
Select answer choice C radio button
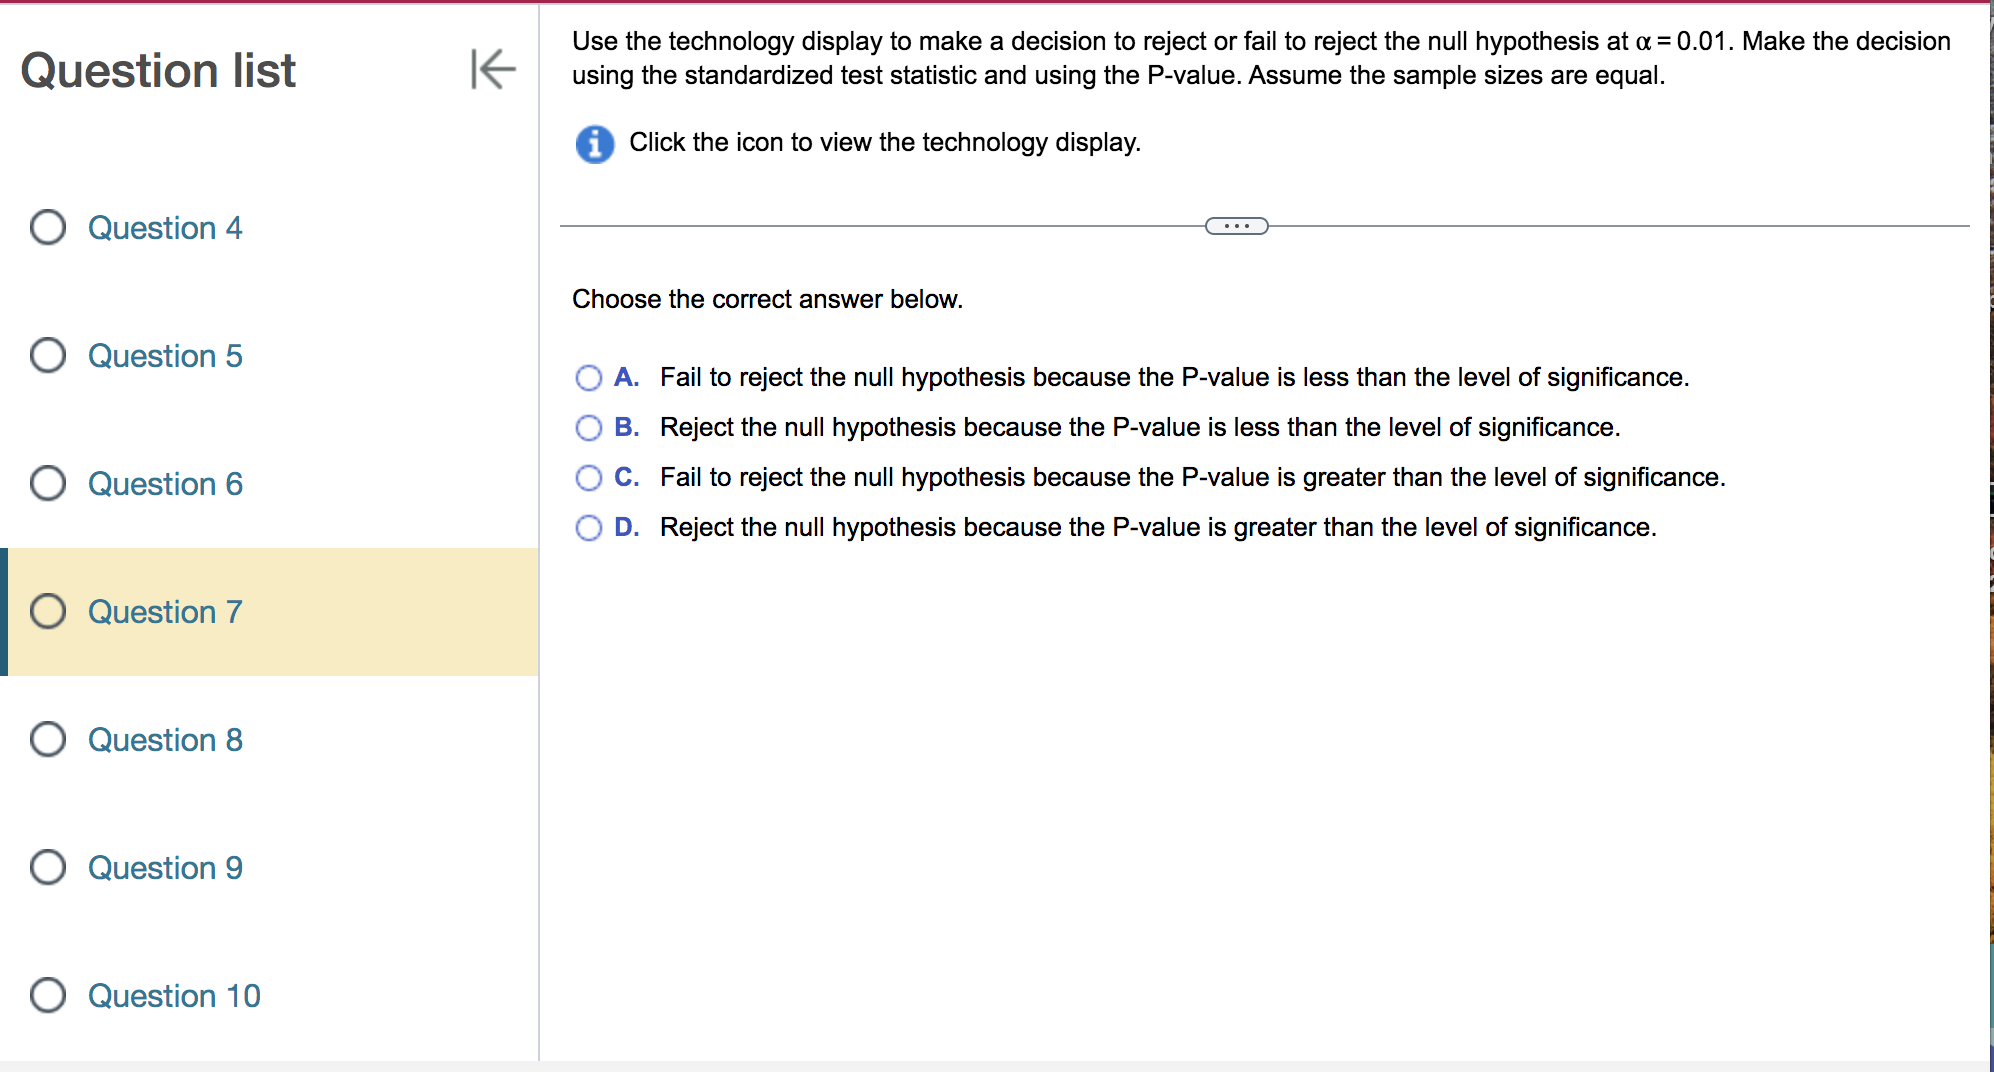pos(588,477)
